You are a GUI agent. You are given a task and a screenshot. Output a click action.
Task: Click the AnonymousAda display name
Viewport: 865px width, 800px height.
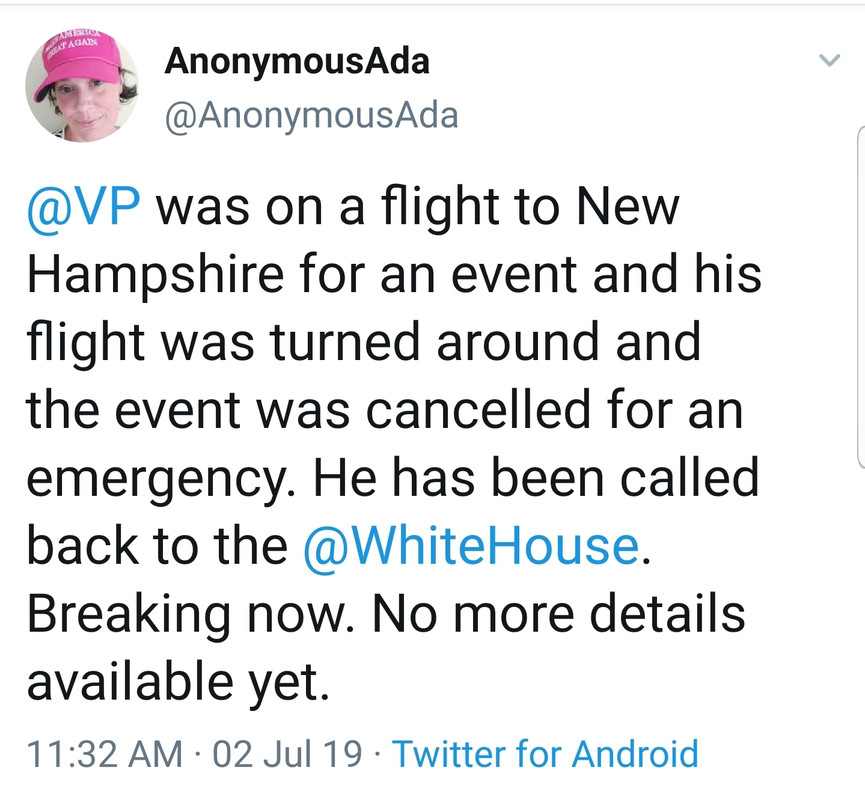click(x=297, y=62)
